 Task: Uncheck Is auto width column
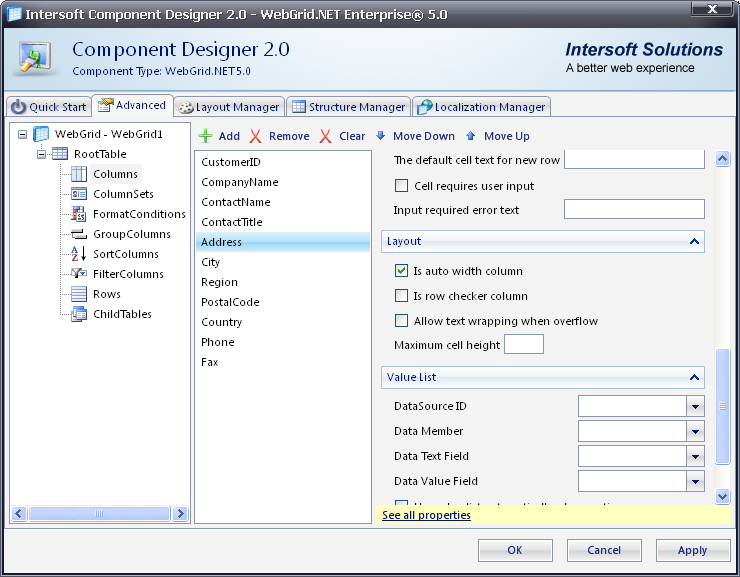pos(401,270)
